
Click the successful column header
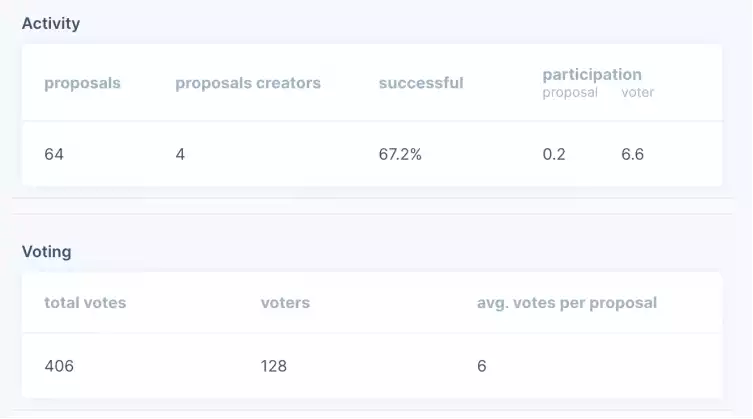(421, 83)
